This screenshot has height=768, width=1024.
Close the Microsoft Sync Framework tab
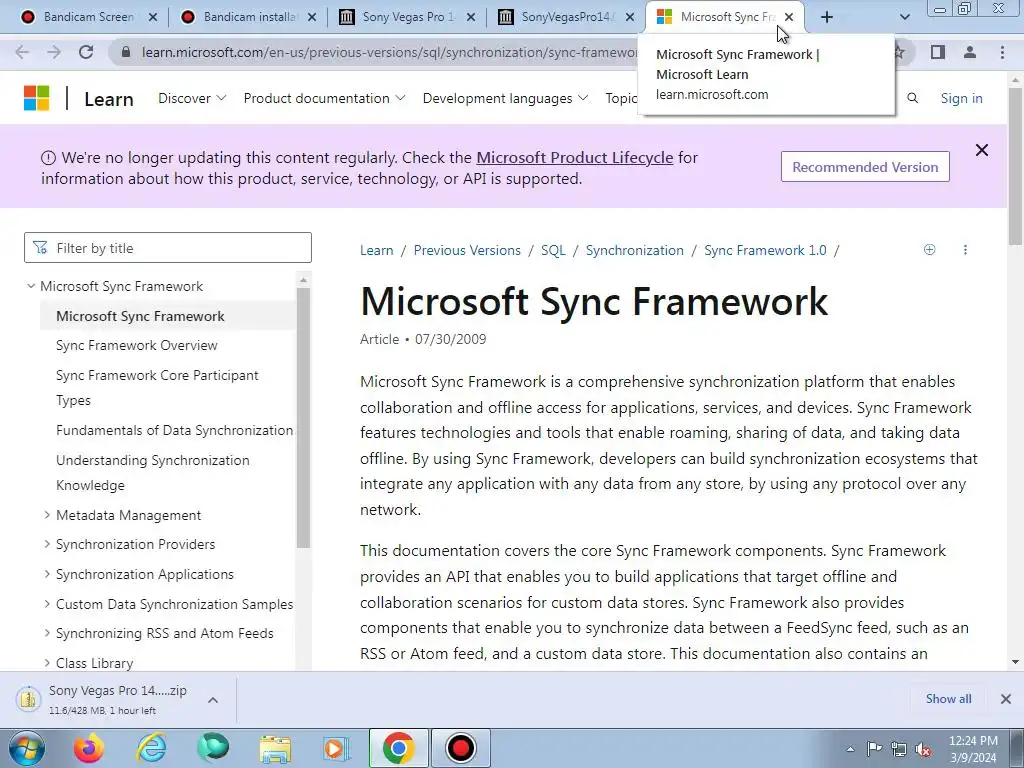pos(789,17)
